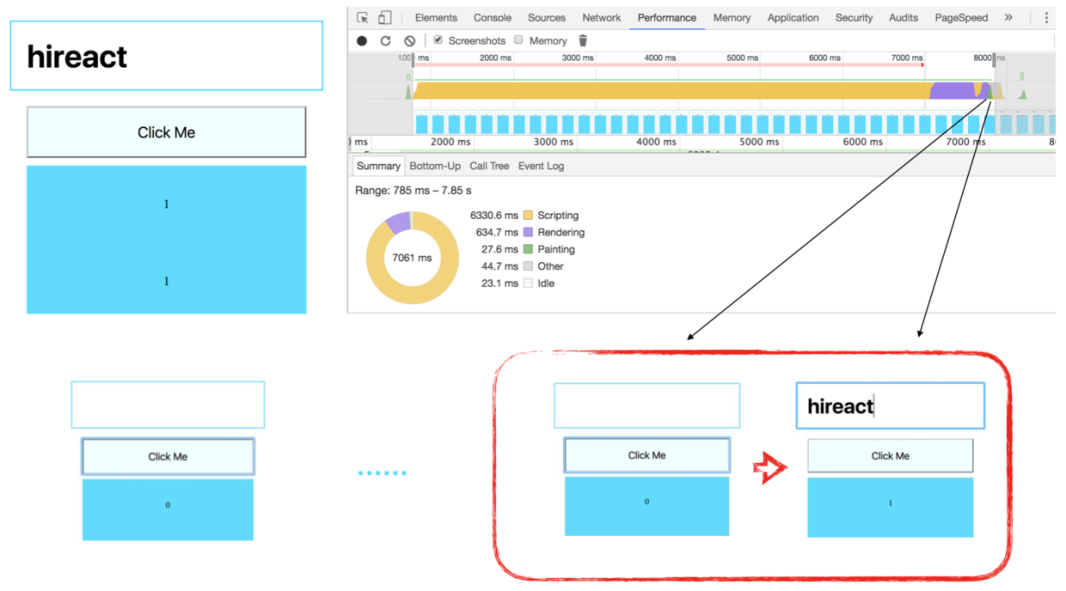
Task: Open the Audits tab
Action: (x=904, y=18)
